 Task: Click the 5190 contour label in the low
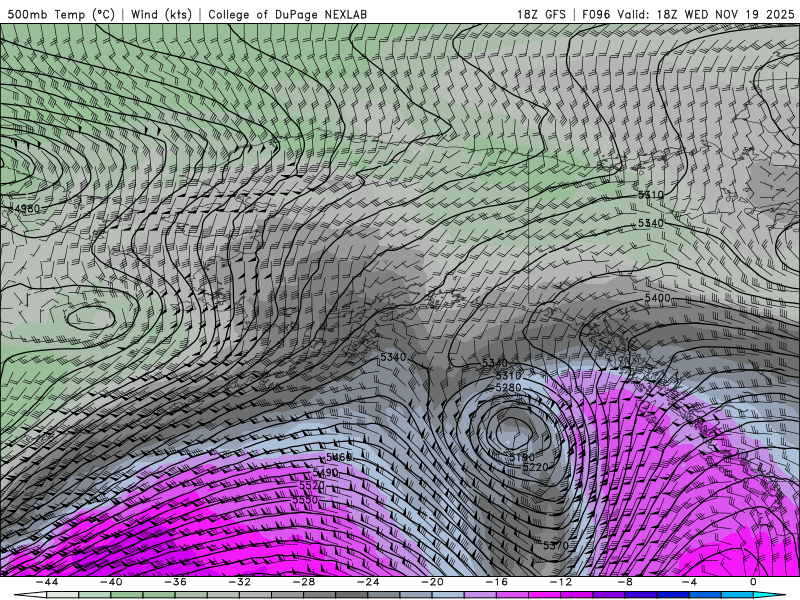pos(522,457)
